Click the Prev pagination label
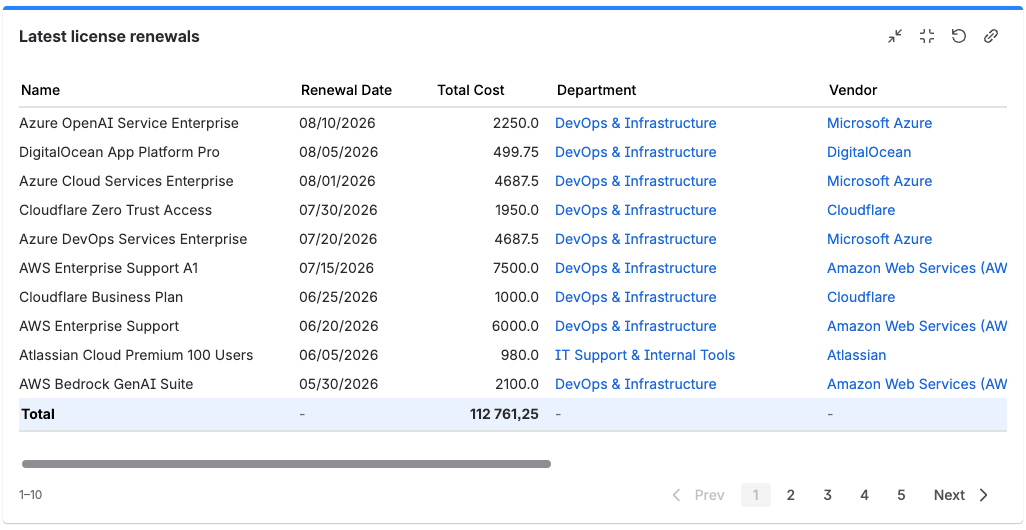 point(709,495)
